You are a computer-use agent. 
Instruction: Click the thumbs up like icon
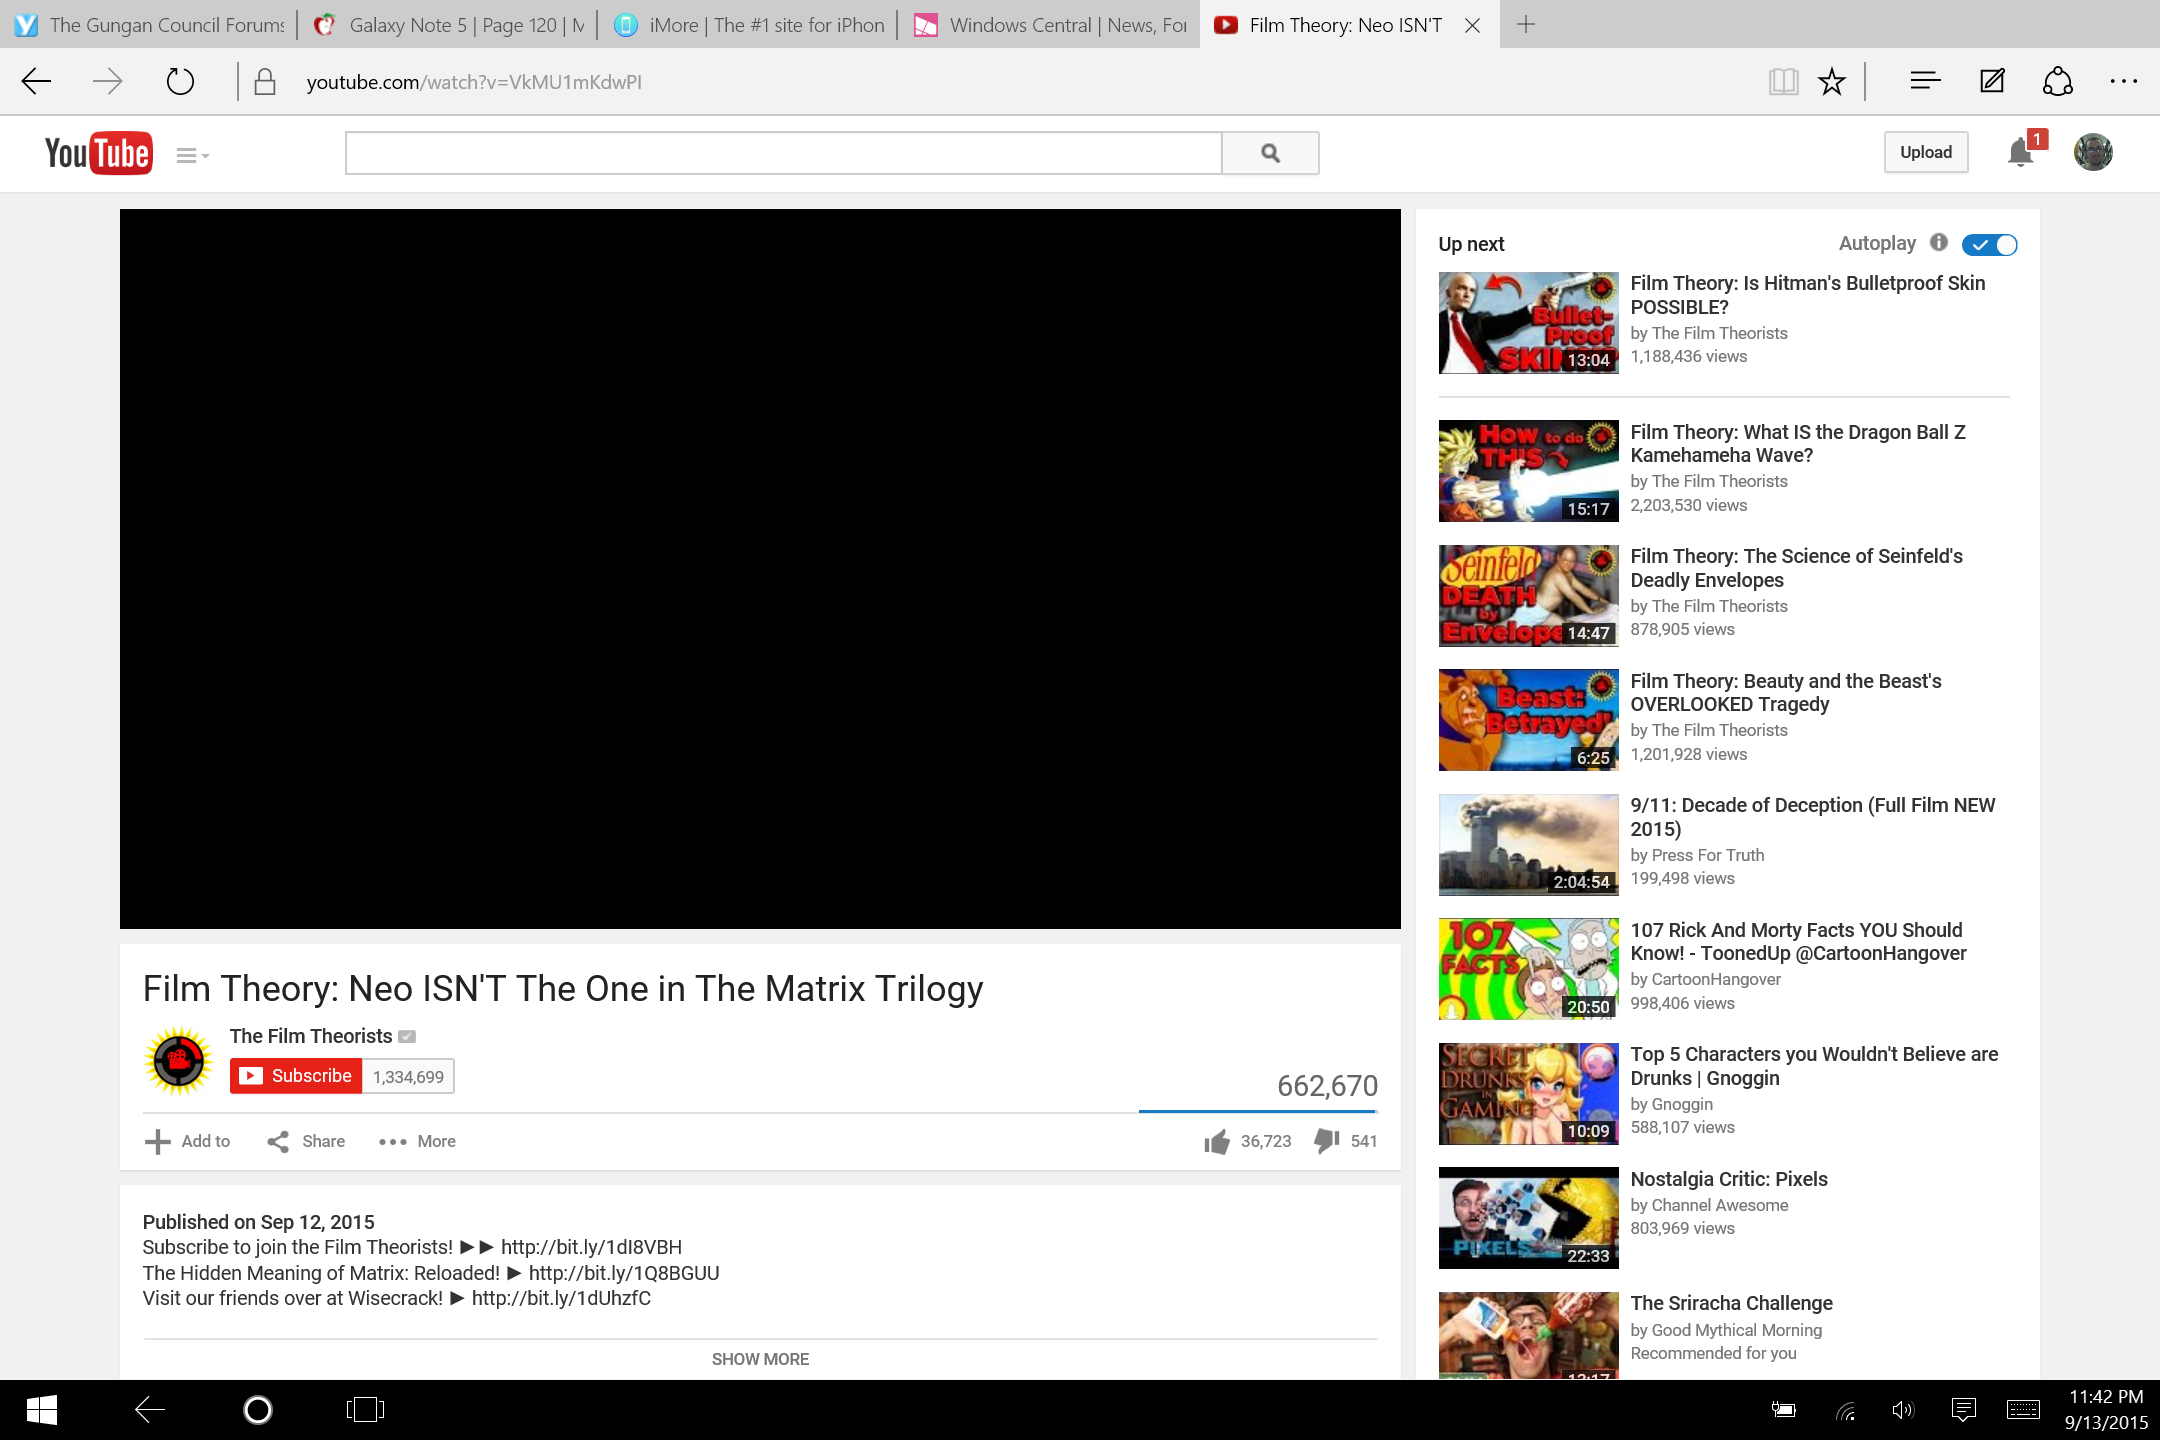pyautogui.click(x=1217, y=1141)
